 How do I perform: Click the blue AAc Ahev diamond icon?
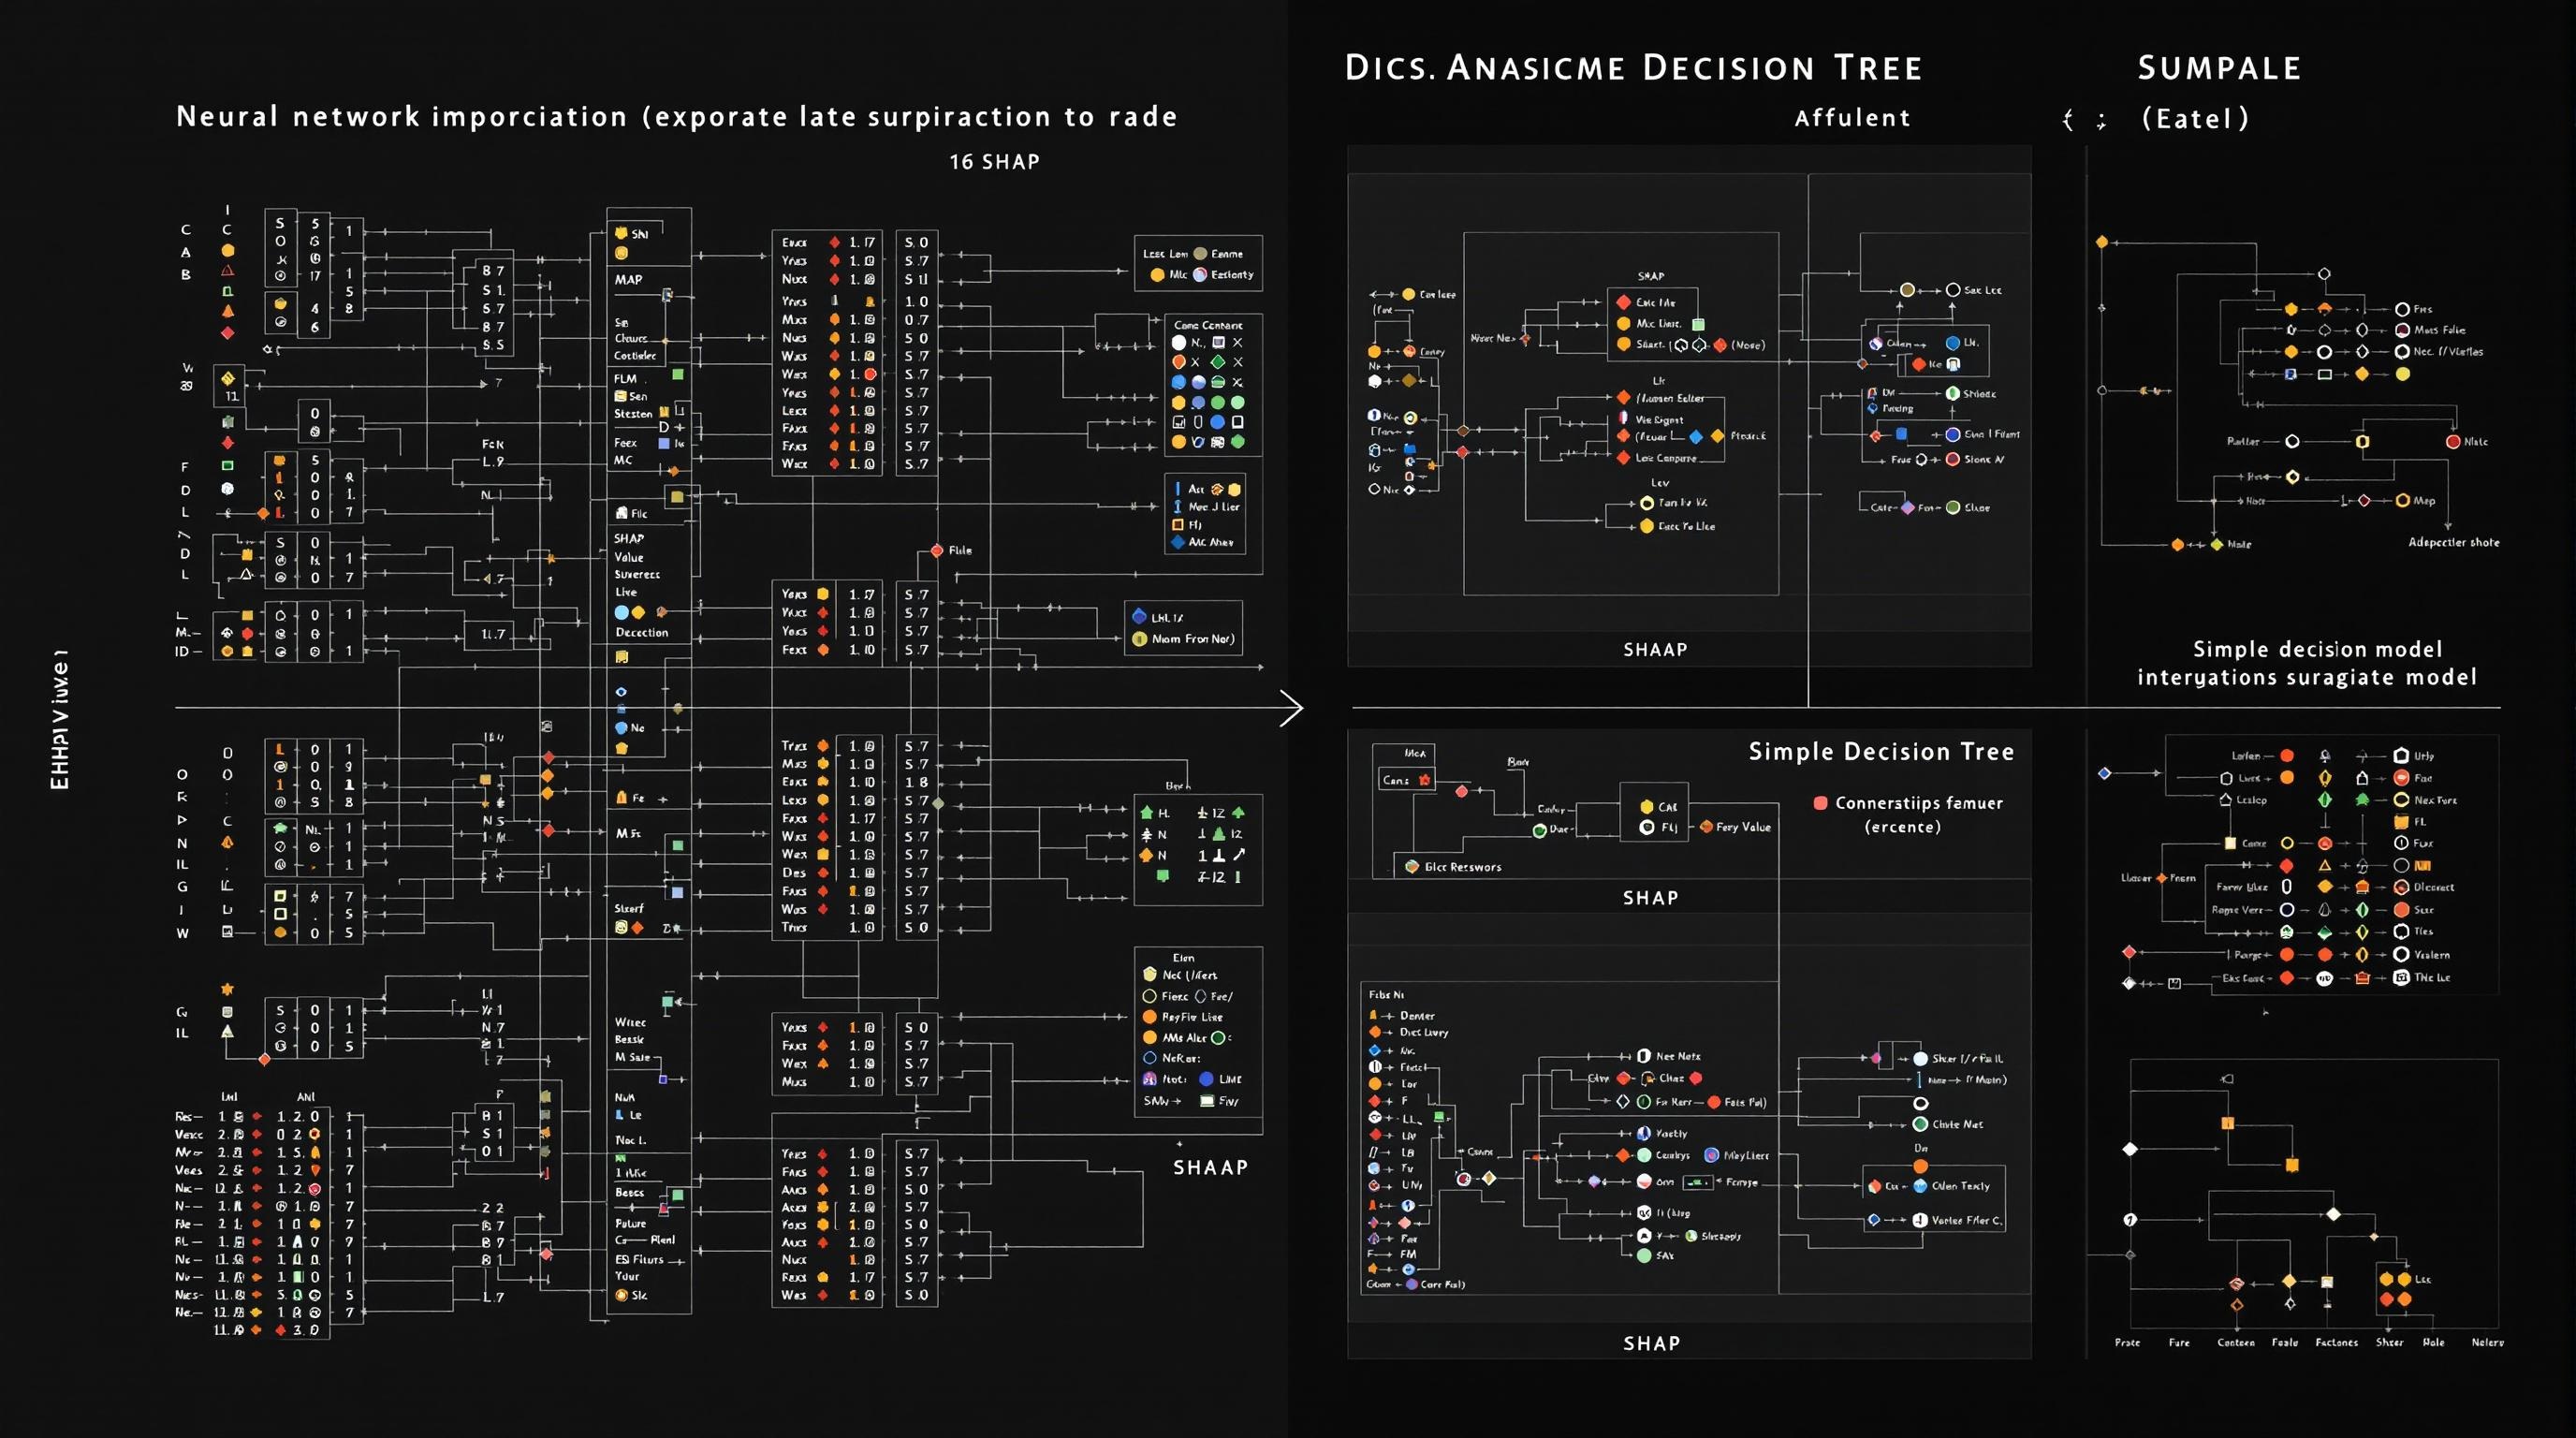(1178, 542)
